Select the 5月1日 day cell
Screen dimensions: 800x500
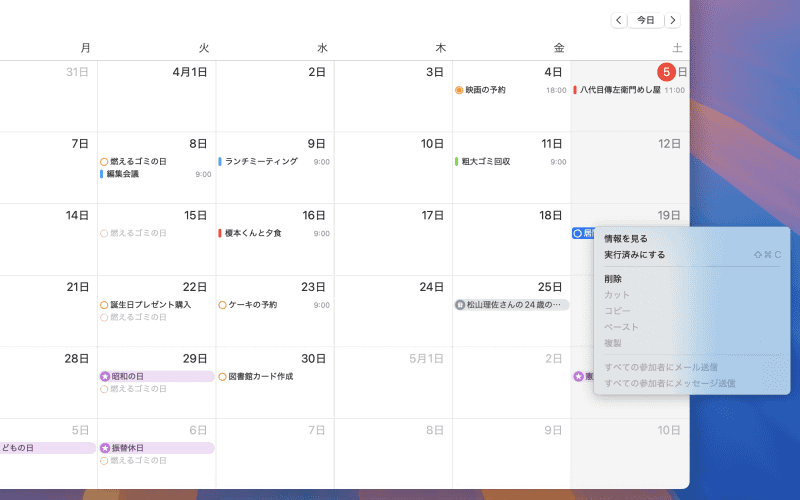[393, 383]
